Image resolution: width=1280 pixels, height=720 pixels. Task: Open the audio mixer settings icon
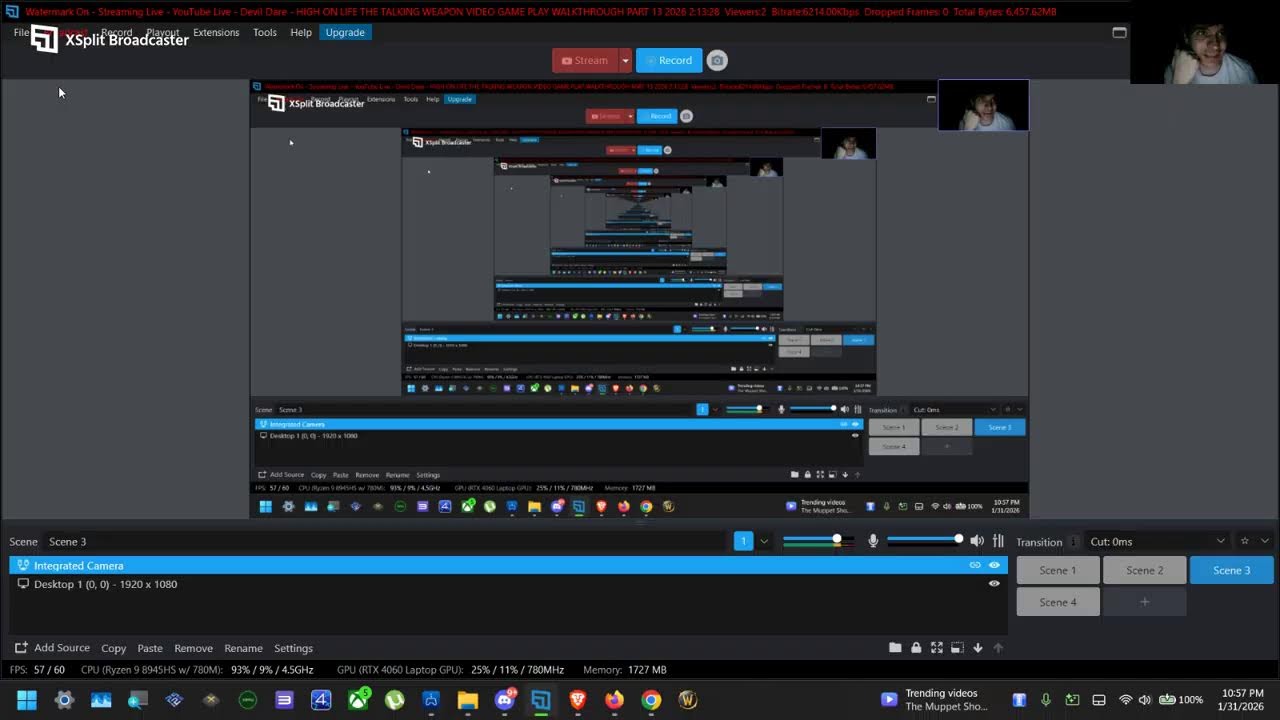(998, 541)
